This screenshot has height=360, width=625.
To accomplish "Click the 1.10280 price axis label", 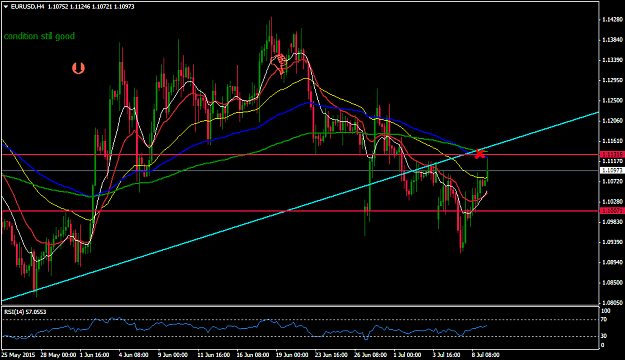I will (613, 201).
